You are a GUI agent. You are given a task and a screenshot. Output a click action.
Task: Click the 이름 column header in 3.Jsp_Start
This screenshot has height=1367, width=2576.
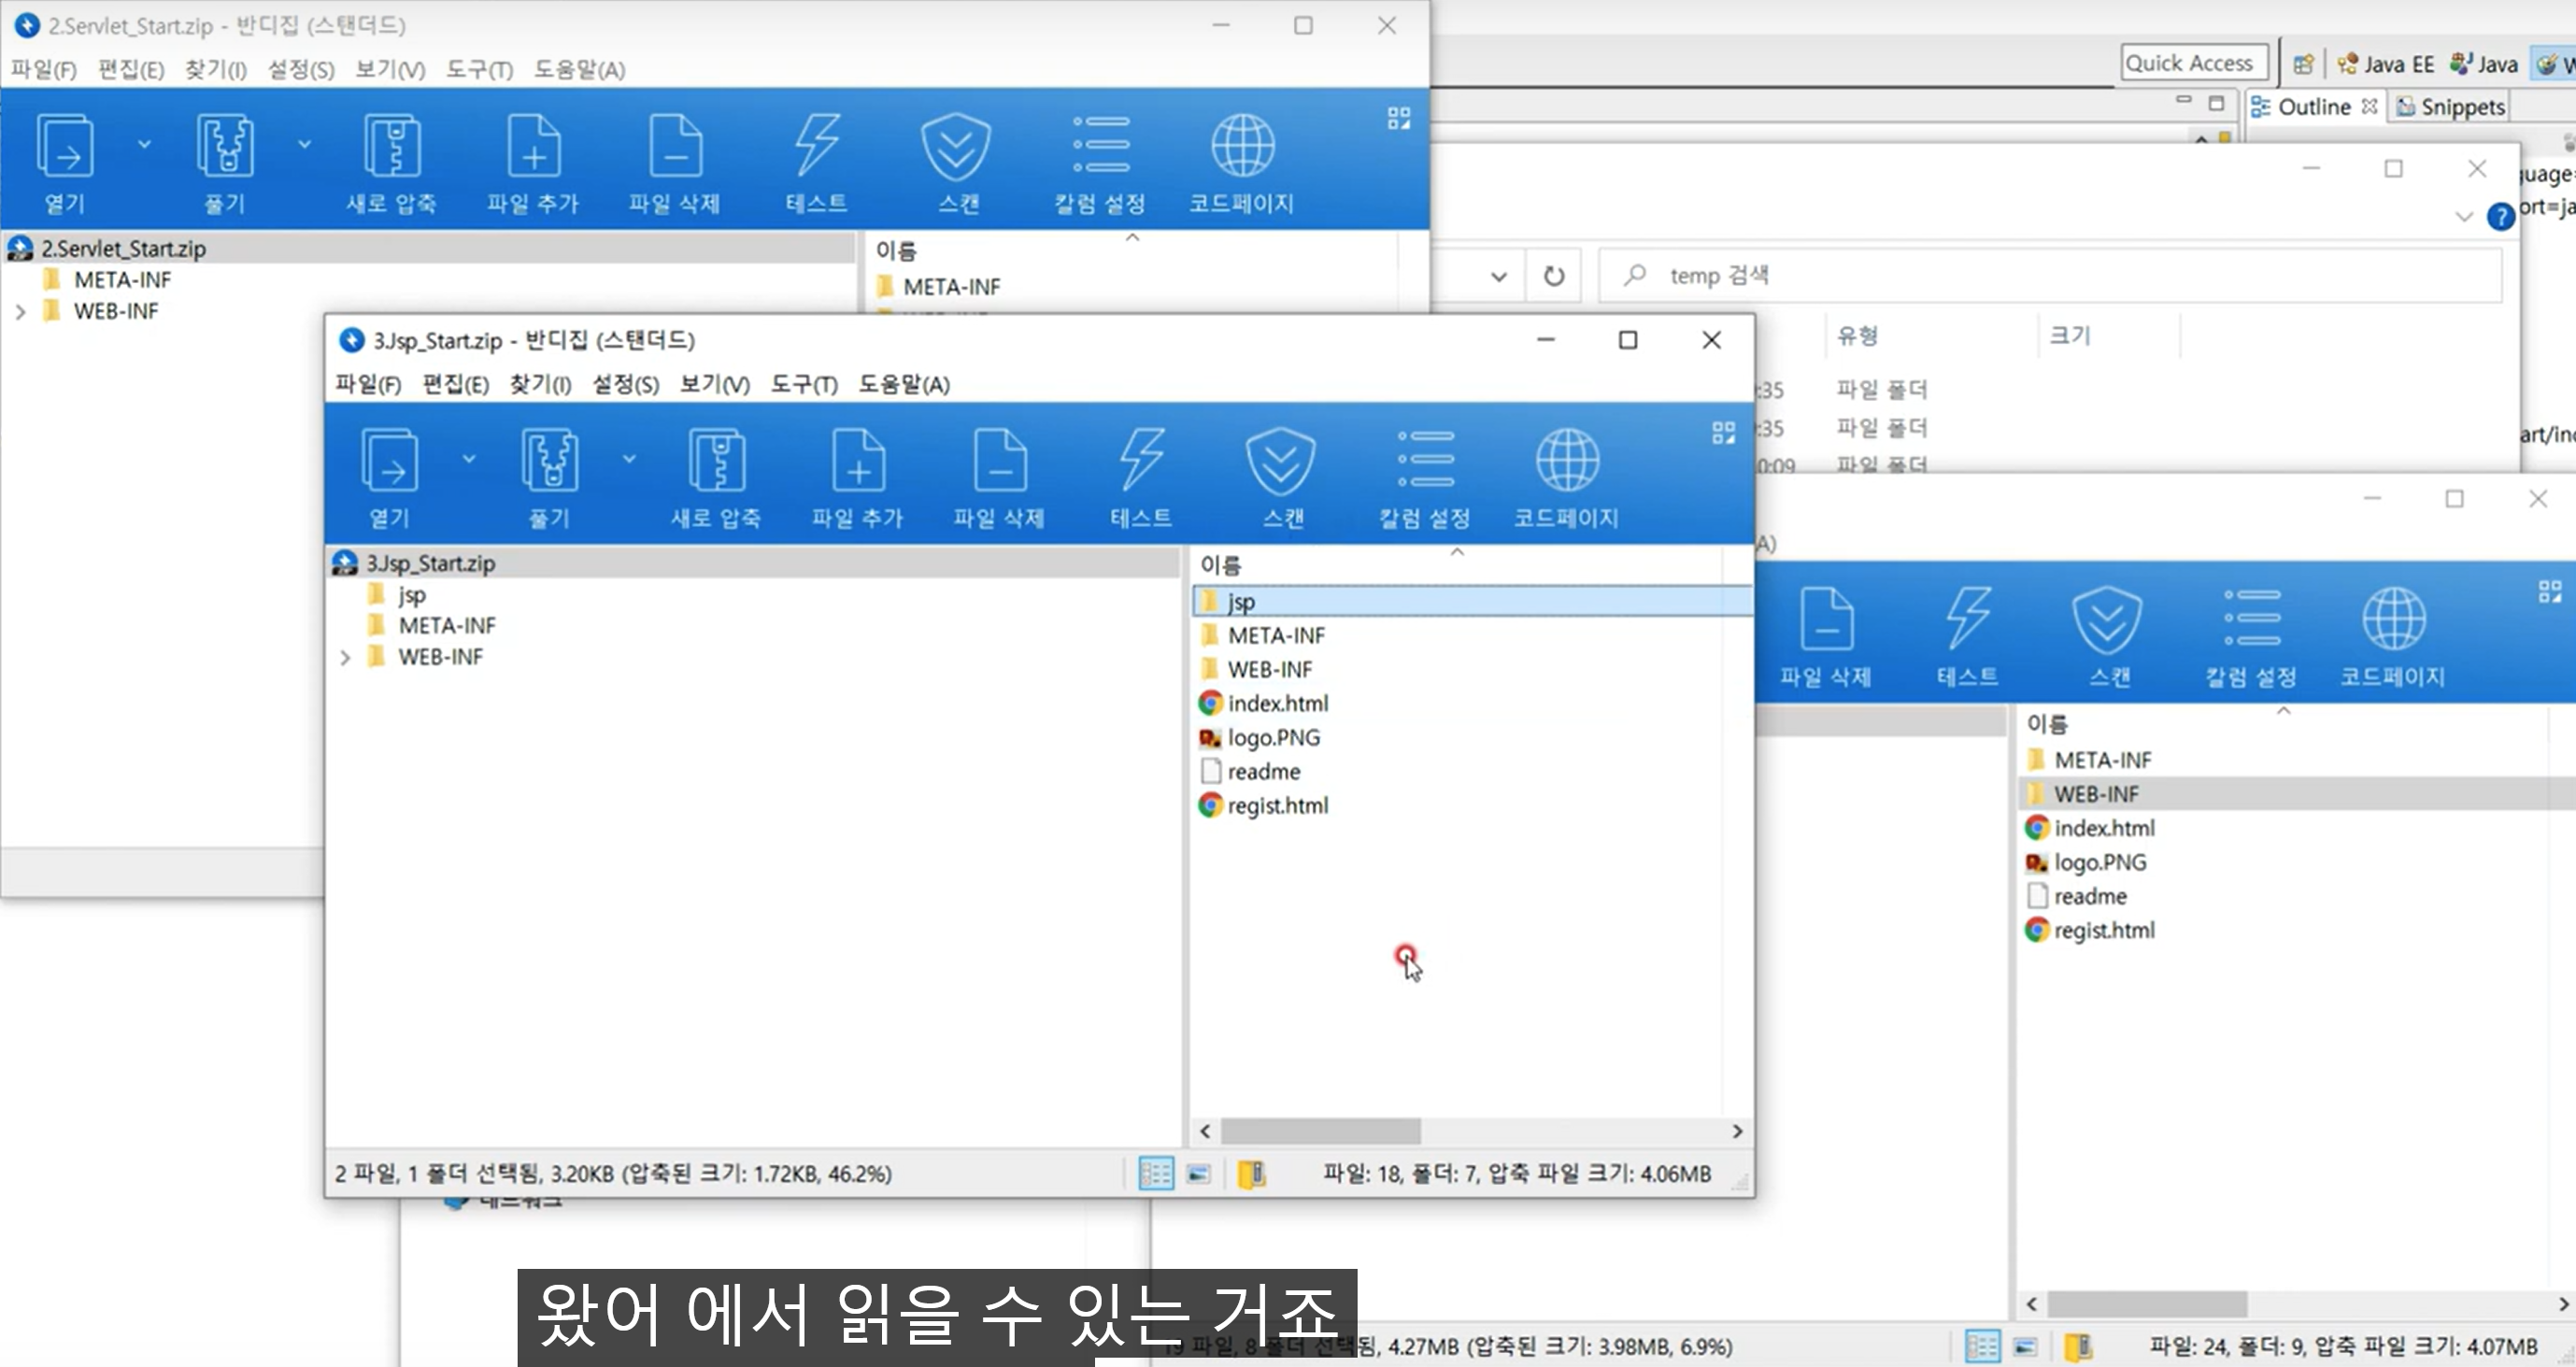tap(1221, 565)
